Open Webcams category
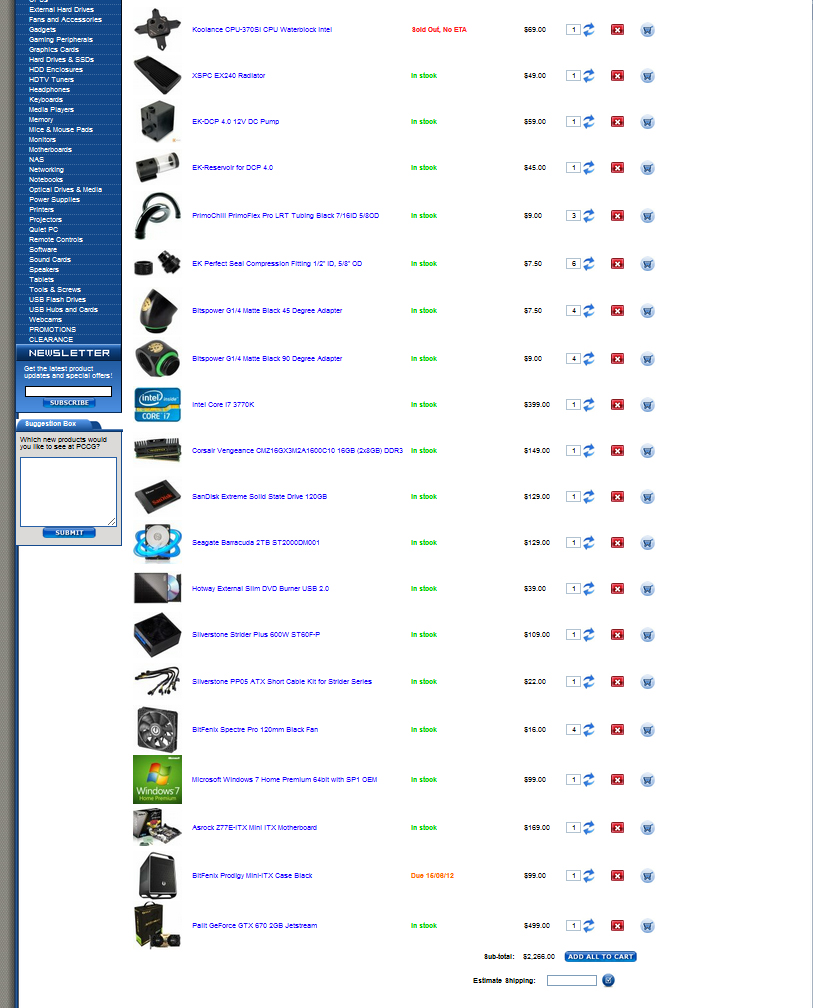The image size is (813, 1008). tap(45, 320)
